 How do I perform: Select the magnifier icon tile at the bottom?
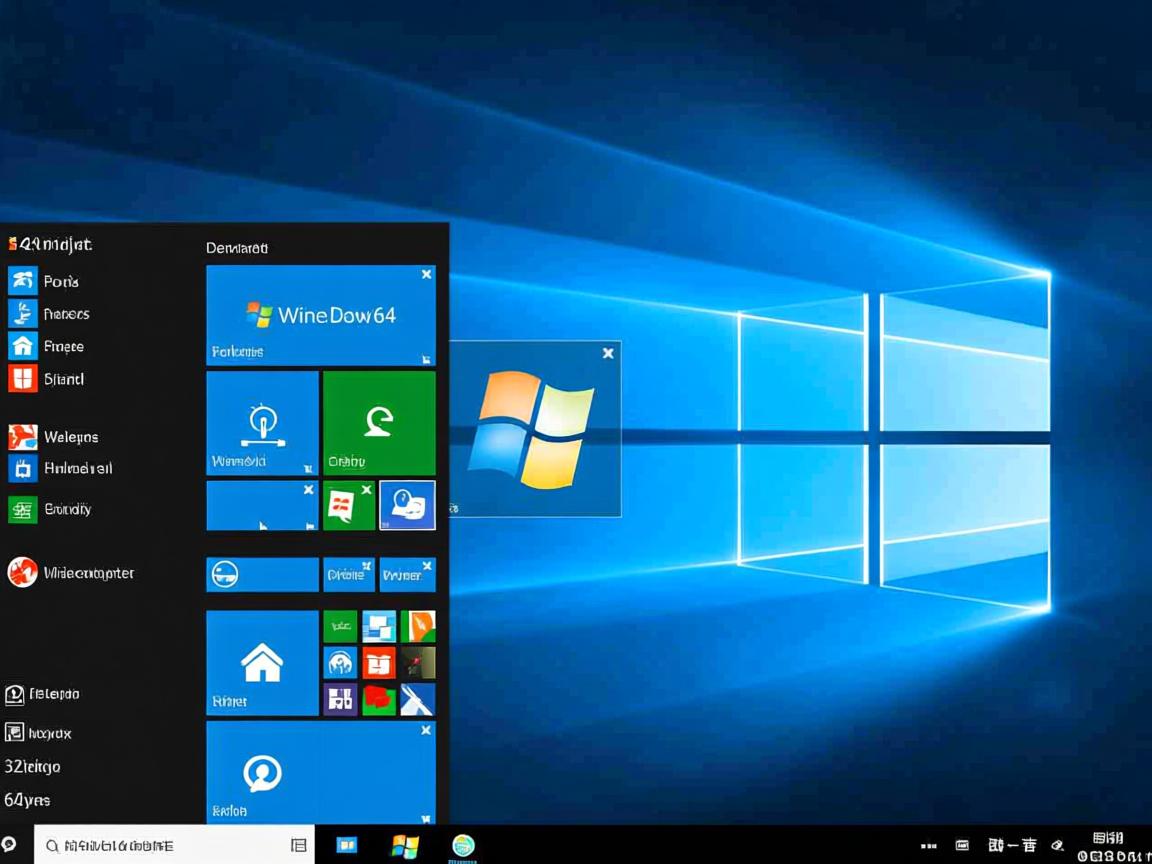point(261,772)
